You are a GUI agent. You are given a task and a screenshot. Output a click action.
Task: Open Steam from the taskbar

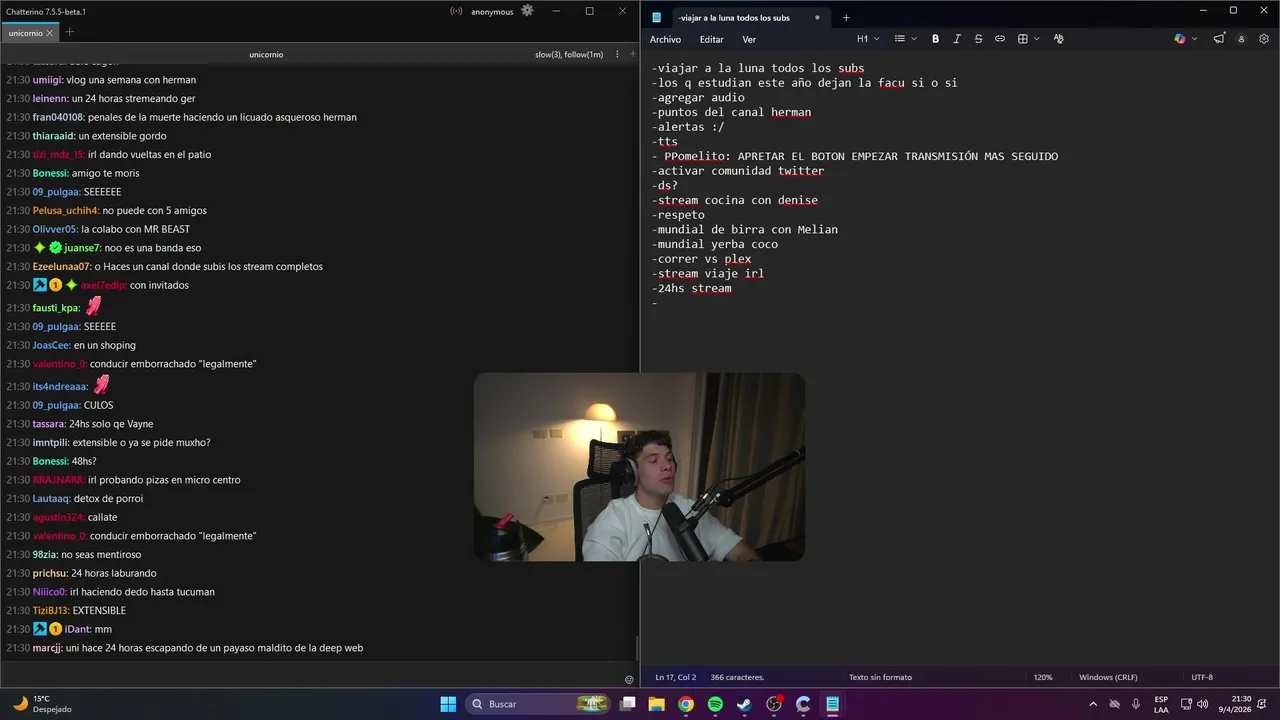(x=744, y=704)
